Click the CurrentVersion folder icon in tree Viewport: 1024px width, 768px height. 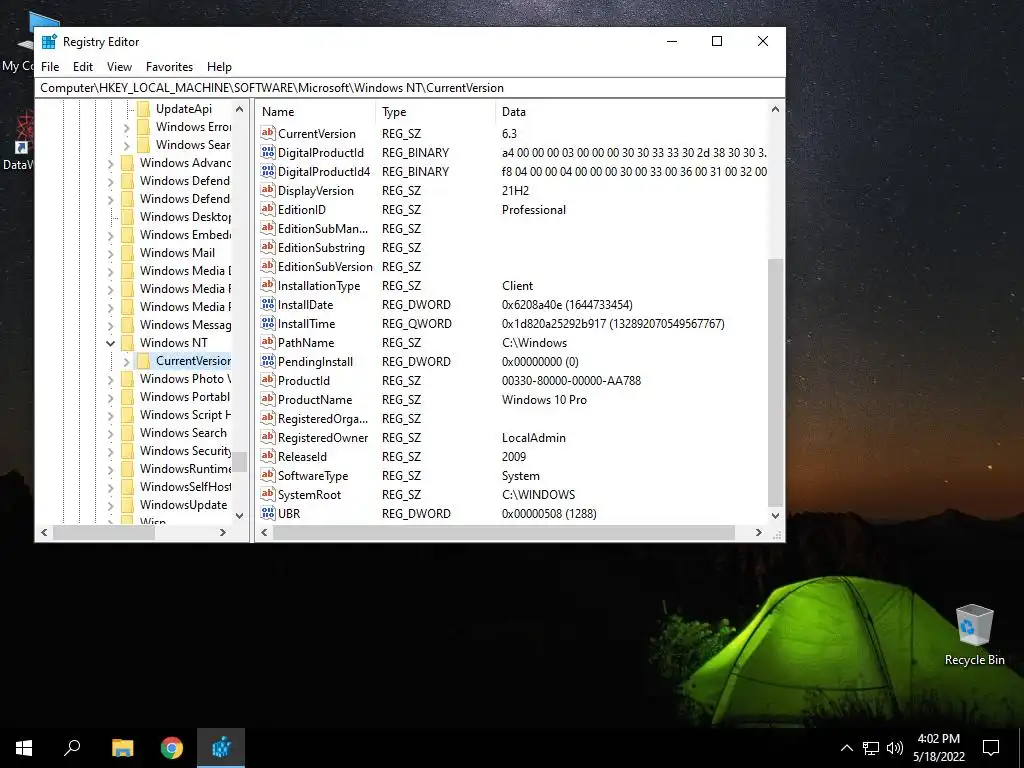[143, 360]
